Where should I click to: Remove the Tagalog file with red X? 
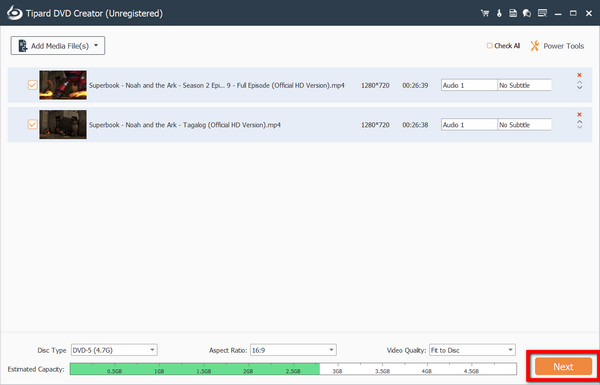pyautogui.click(x=579, y=115)
